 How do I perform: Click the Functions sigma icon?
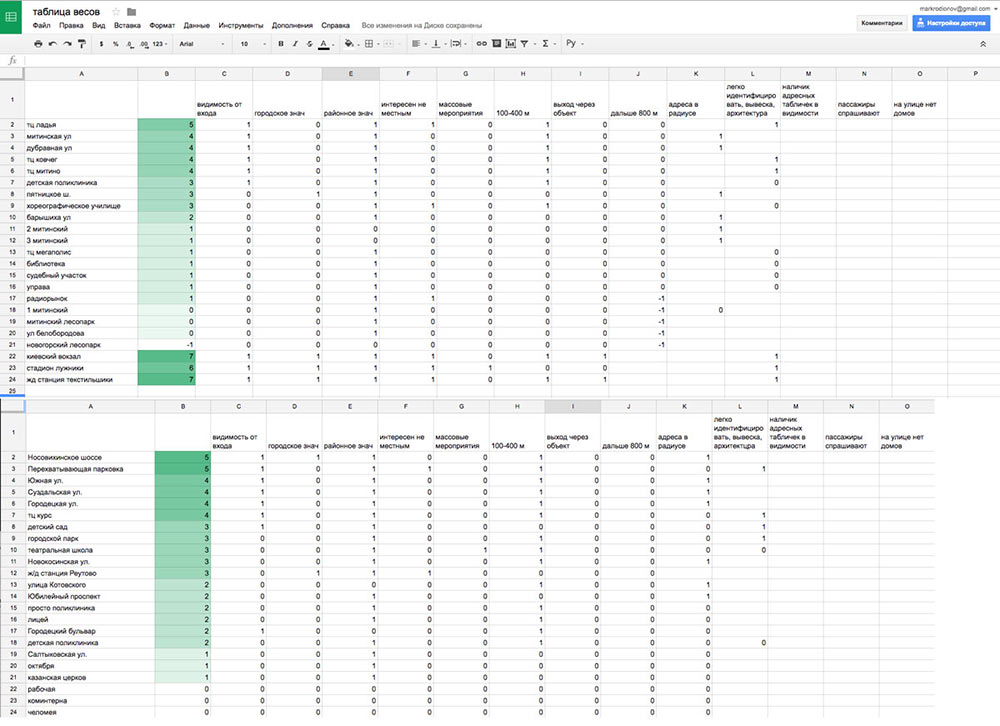(546, 44)
